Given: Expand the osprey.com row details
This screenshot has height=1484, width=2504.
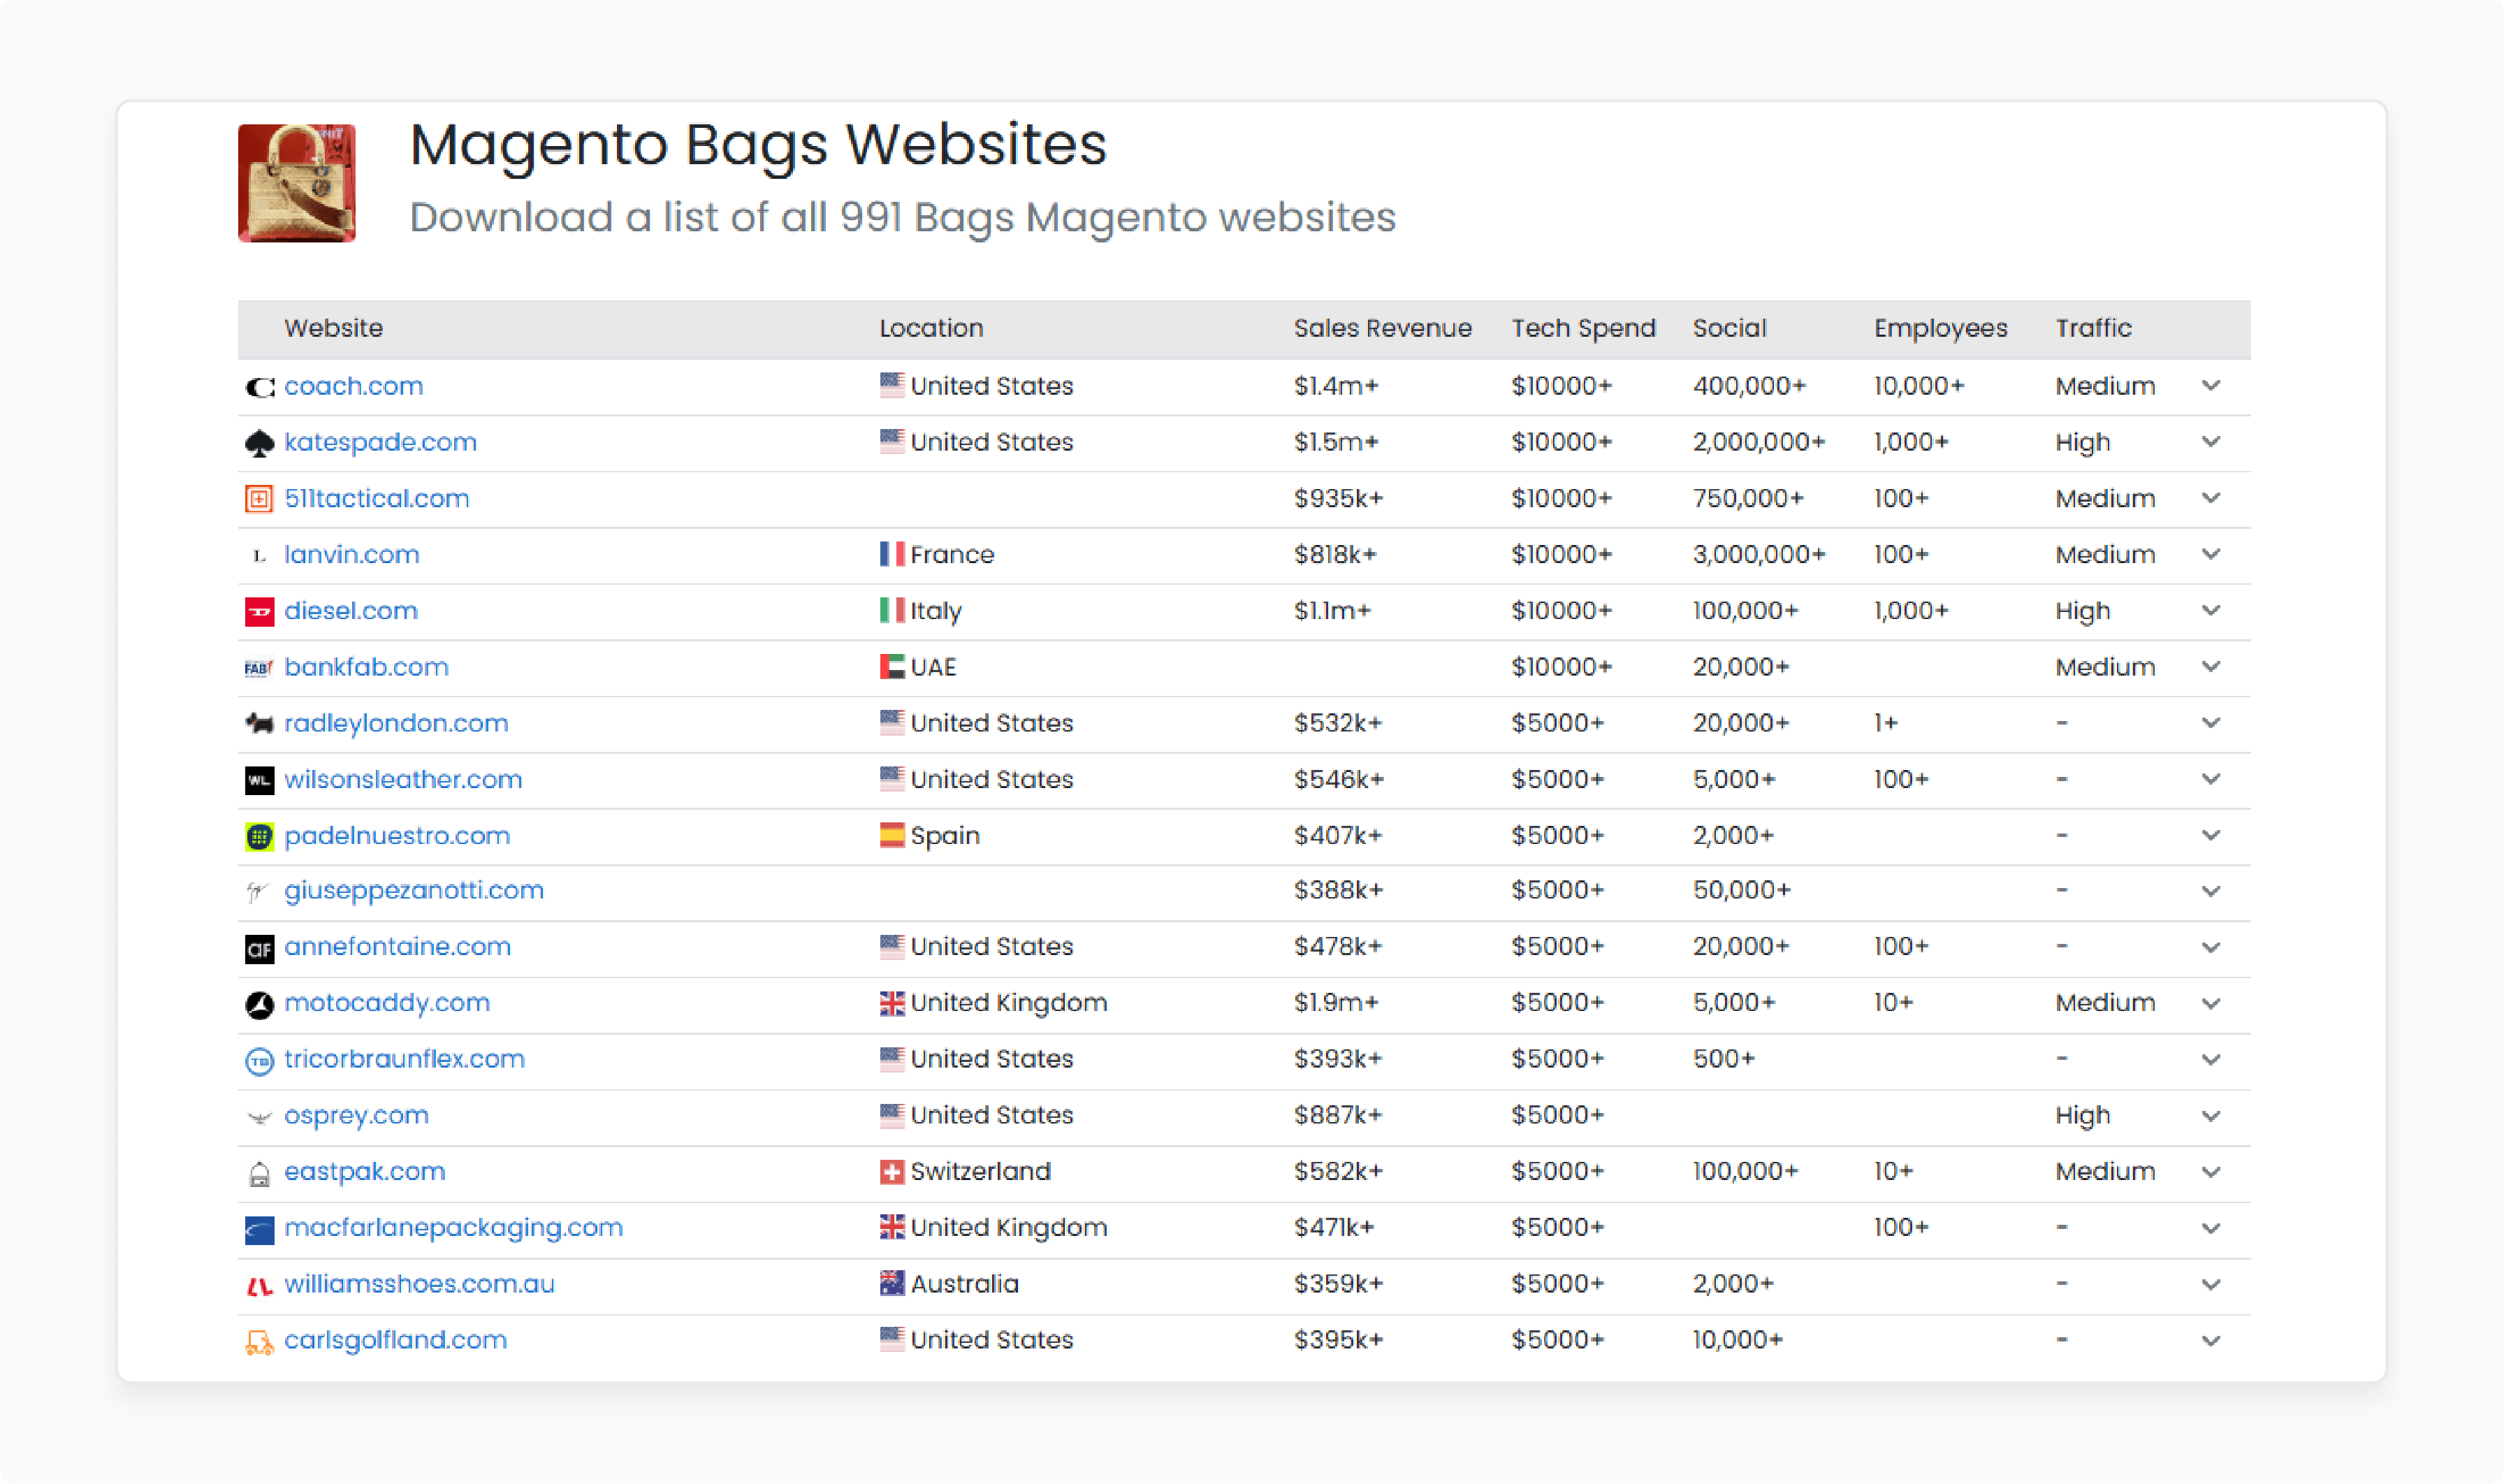Looking at the screenshot, I should coord(2211,1116).
